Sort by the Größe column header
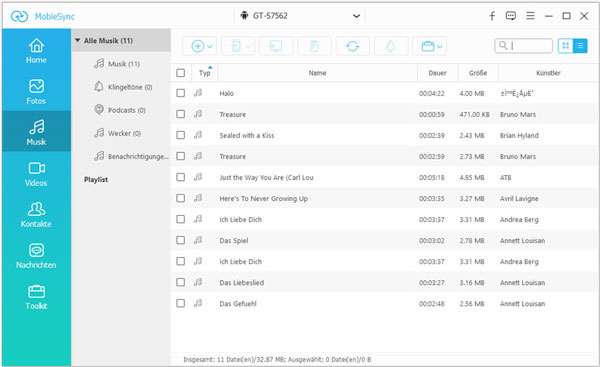This screenshot has width=600, height=367. coord(478,73)
